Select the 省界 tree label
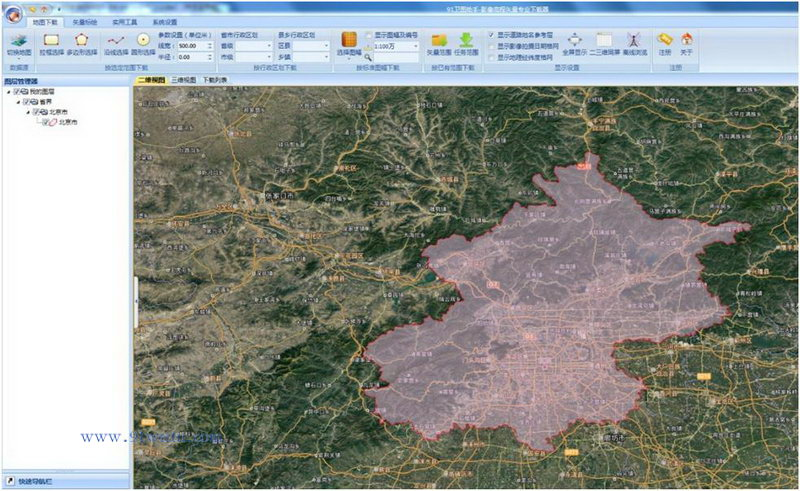Viewport: 800px width, 491px height. [45, 102]
